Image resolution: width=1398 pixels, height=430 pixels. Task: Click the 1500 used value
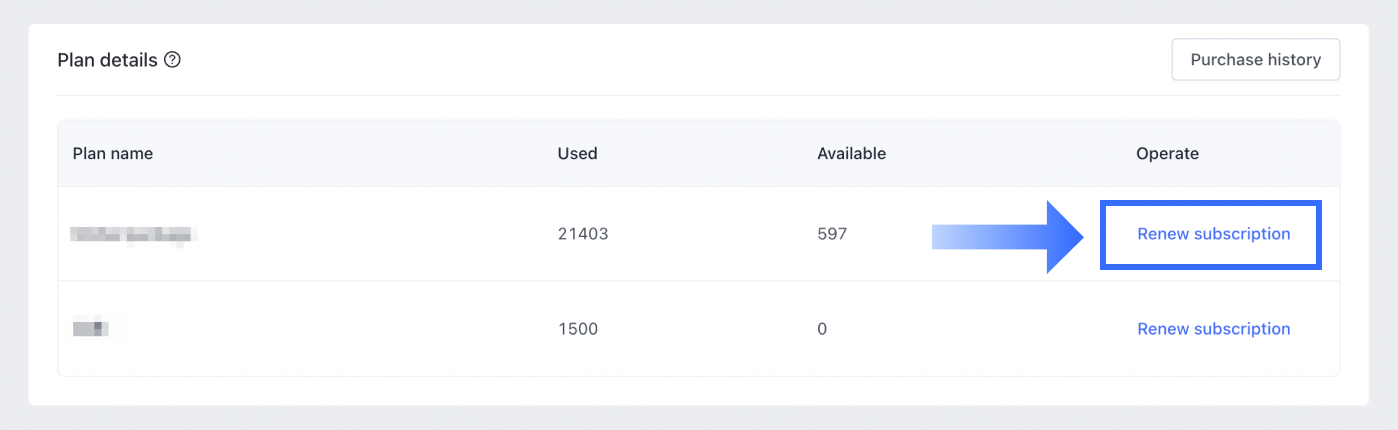(x=578, y=329)
